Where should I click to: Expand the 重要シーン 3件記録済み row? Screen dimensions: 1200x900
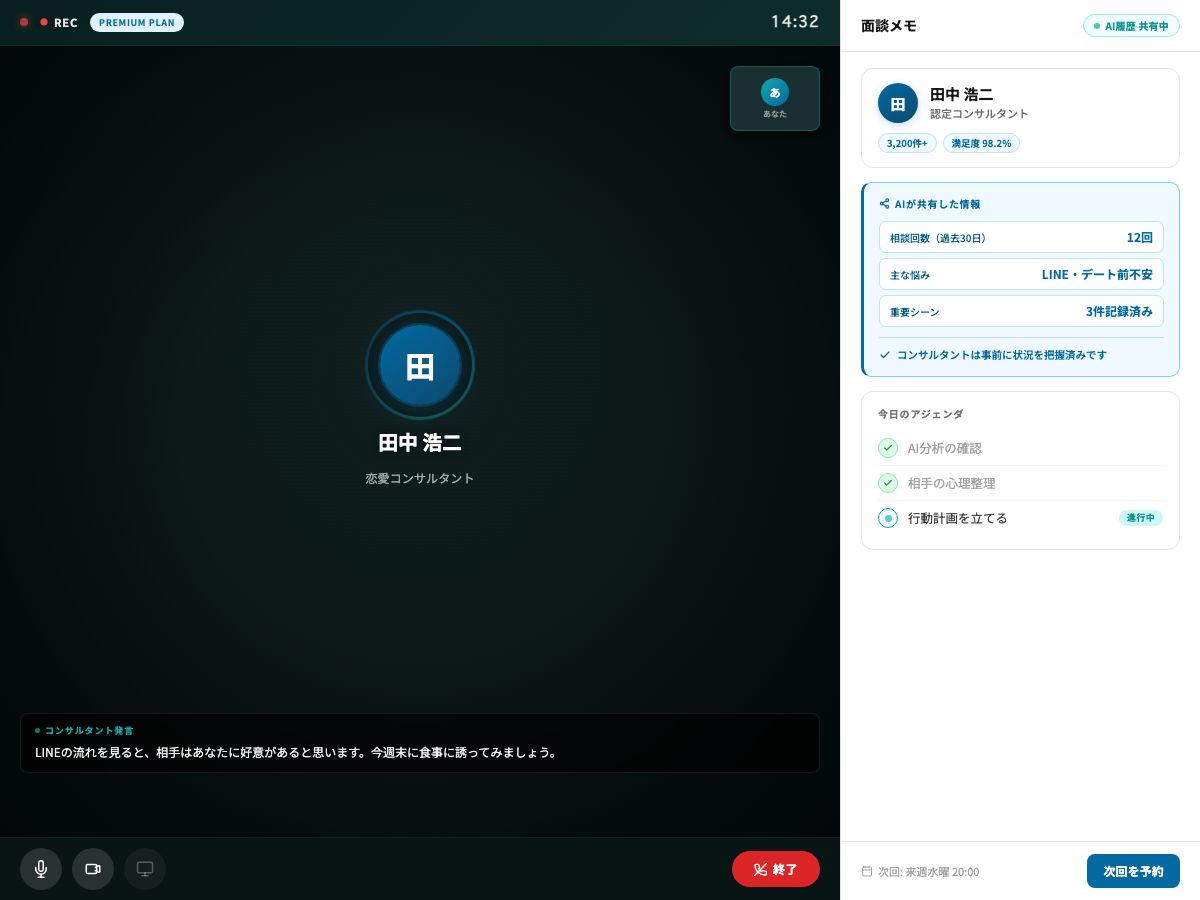(1021, 311)
